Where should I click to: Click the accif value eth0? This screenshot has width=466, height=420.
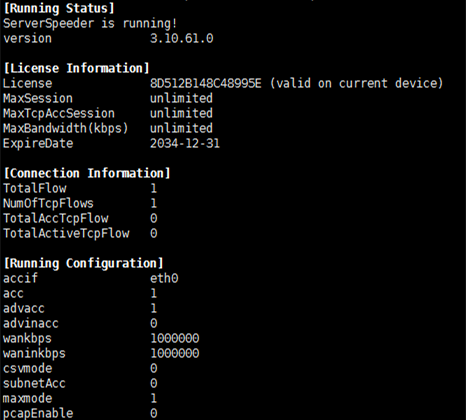pos(164,278)
